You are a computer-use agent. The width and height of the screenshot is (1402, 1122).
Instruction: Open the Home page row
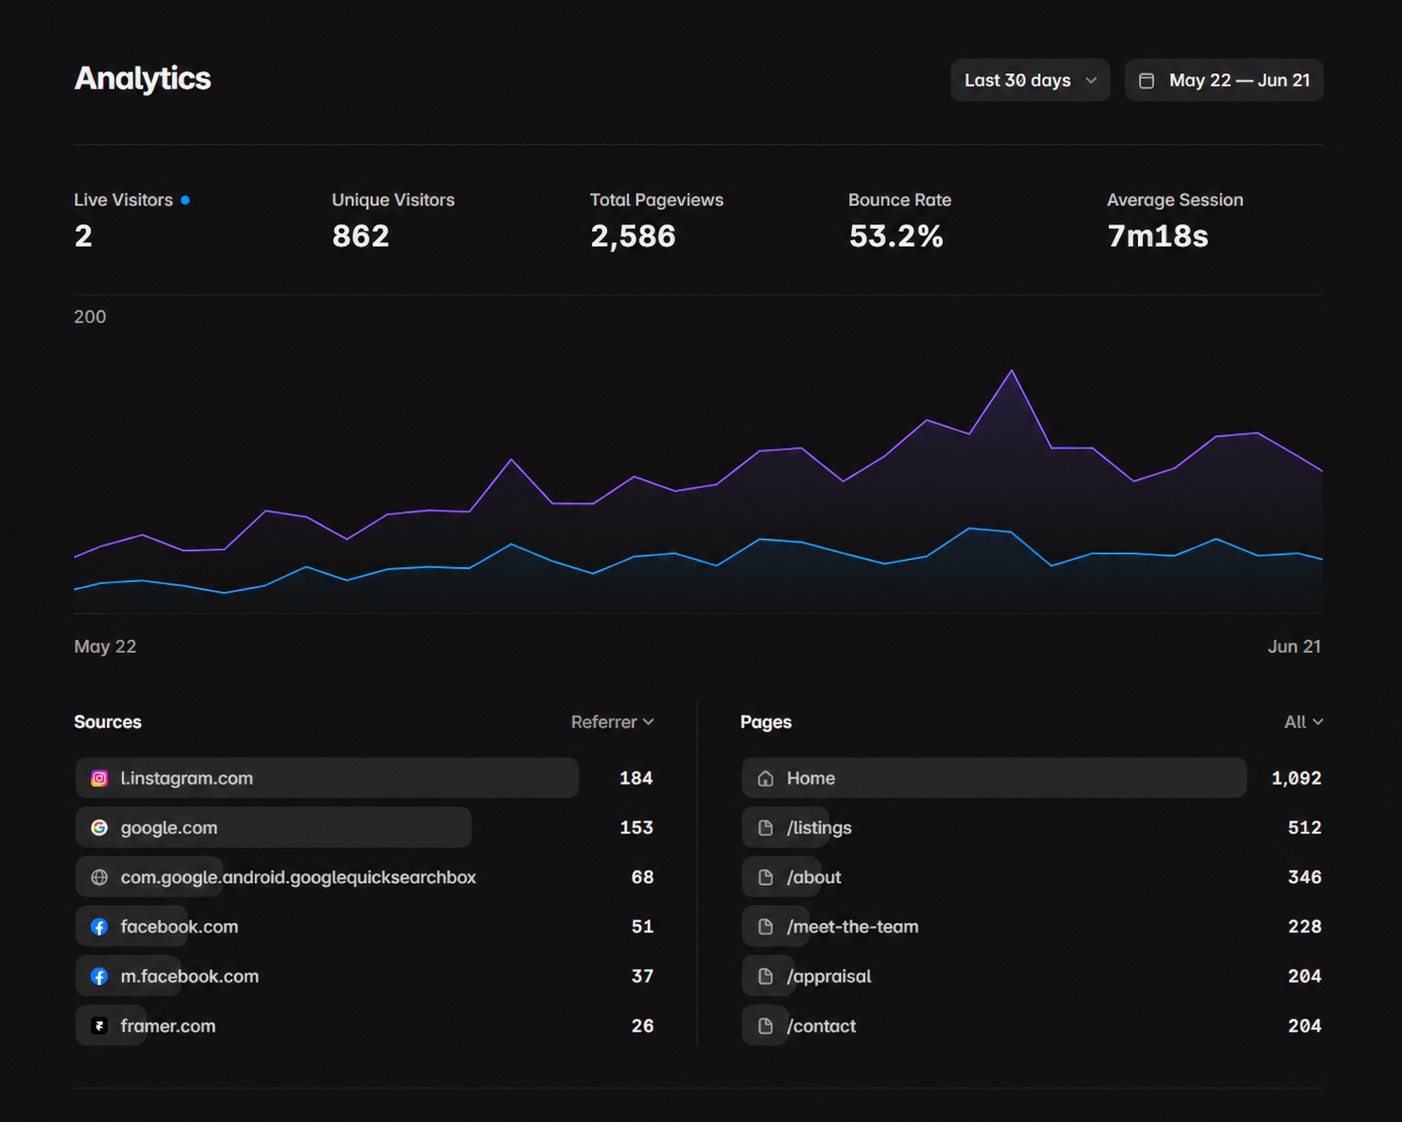pos(1032,778)
